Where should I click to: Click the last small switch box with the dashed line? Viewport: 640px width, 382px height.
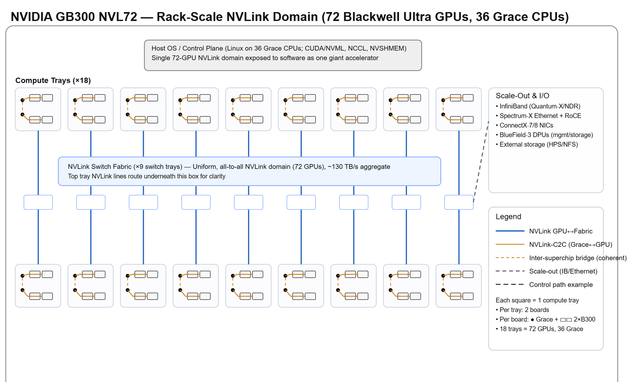pyautogui.click(x=459, y=202)
